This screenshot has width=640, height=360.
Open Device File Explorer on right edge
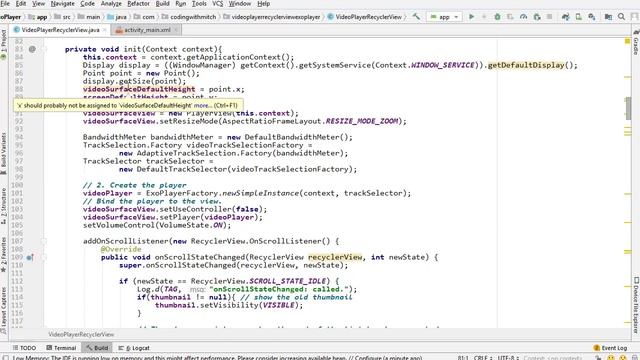[x=636, y=305]
